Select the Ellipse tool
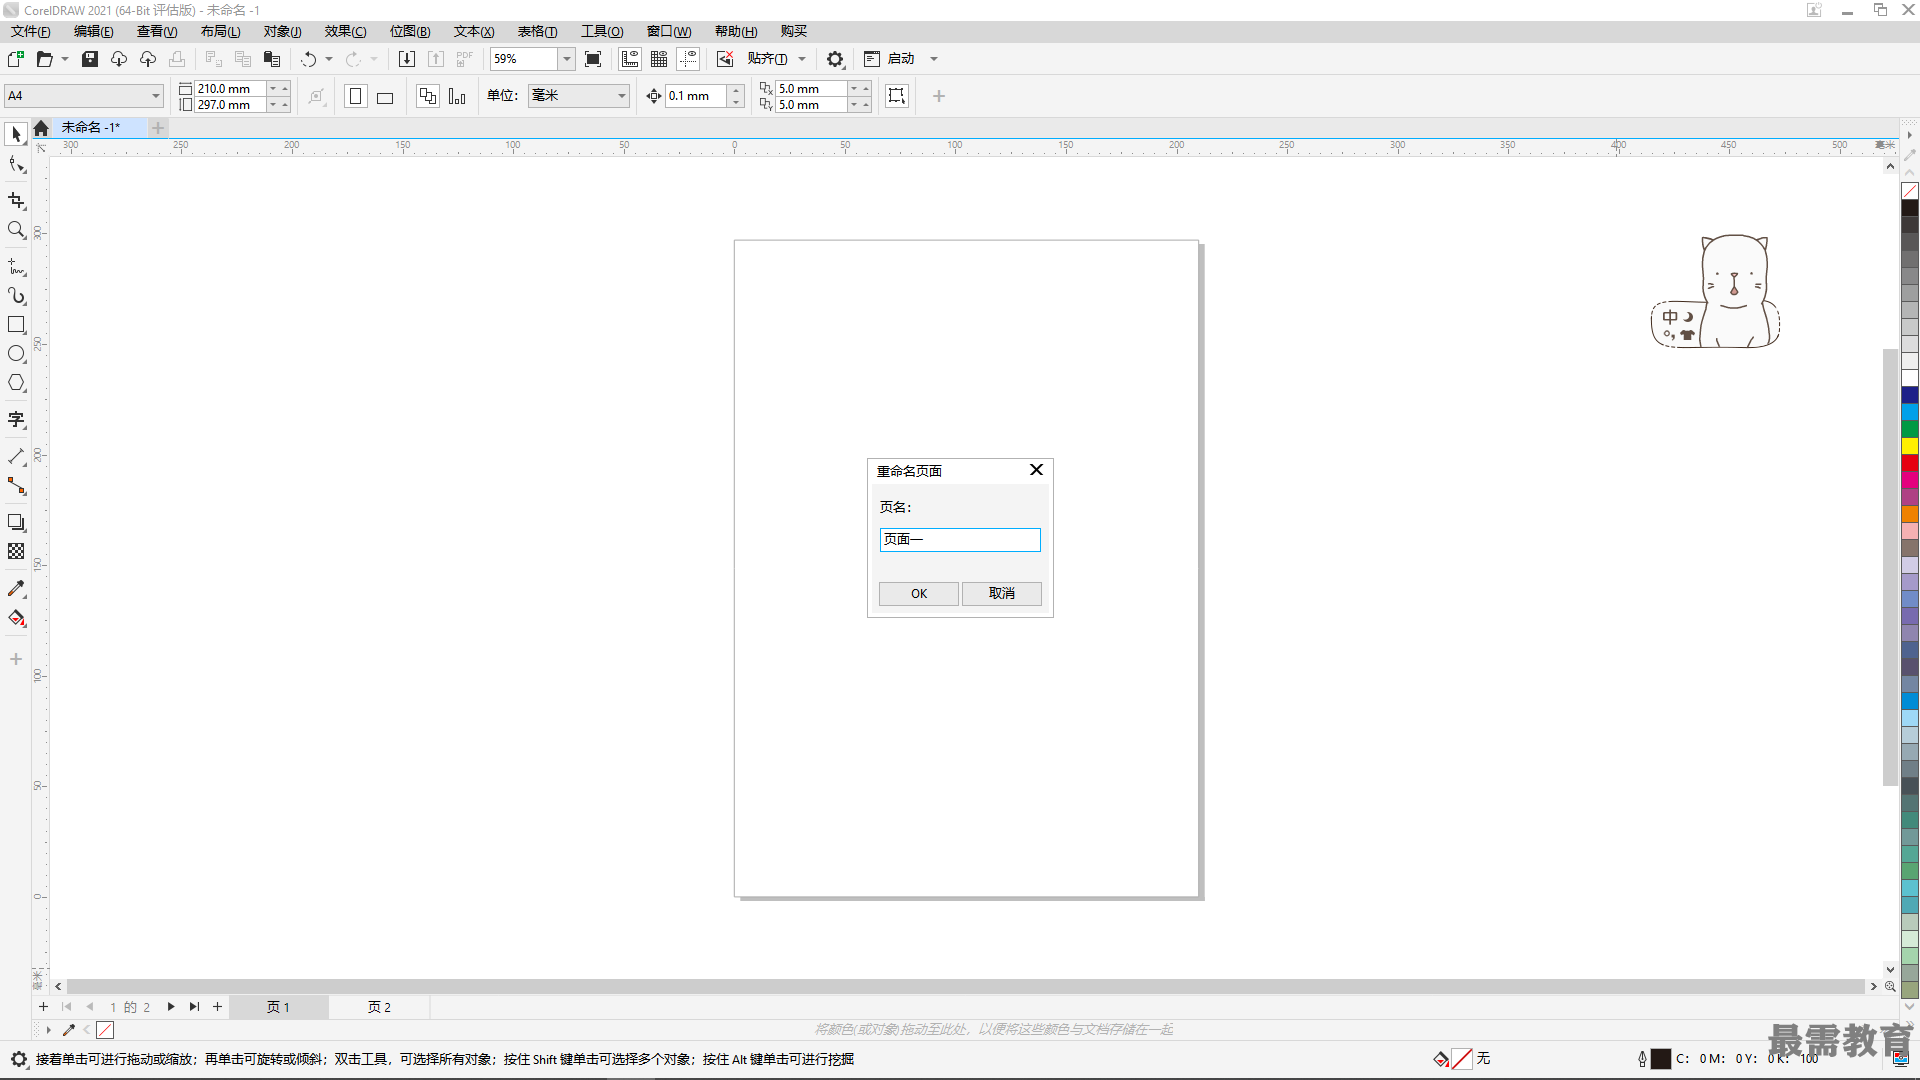1920x1080 pixels. (16, 354)
